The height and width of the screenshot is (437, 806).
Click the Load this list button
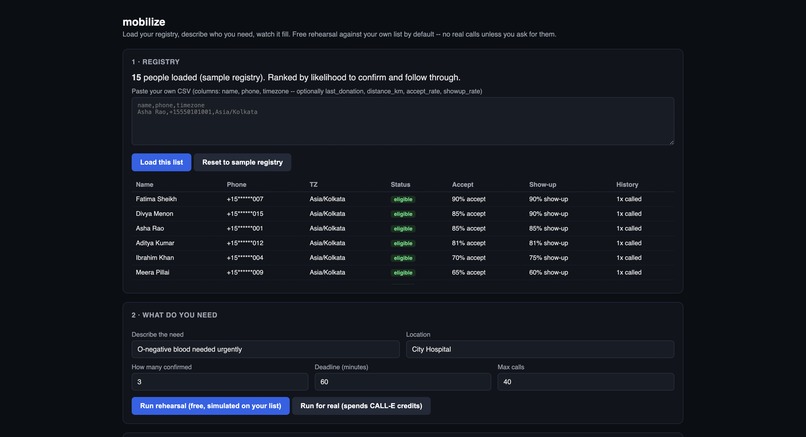161,162
